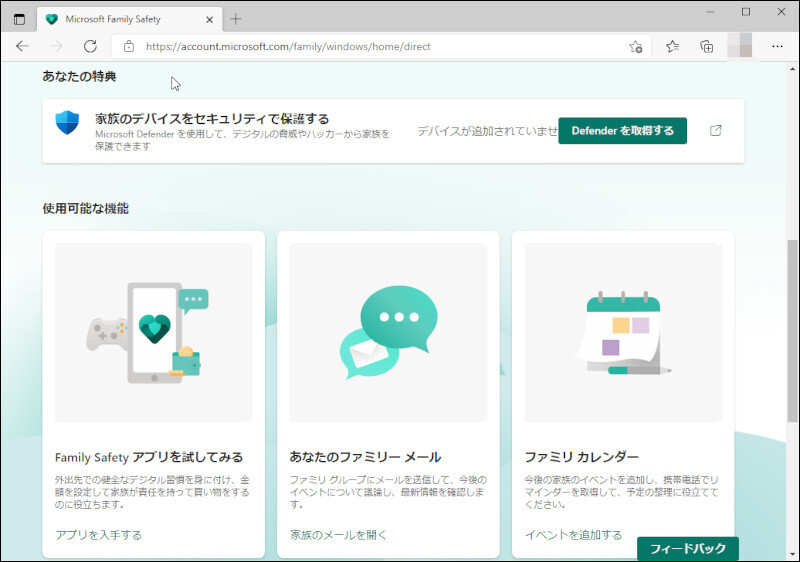
Task: Click the Defender を取得する button
Action: (622, 131)
